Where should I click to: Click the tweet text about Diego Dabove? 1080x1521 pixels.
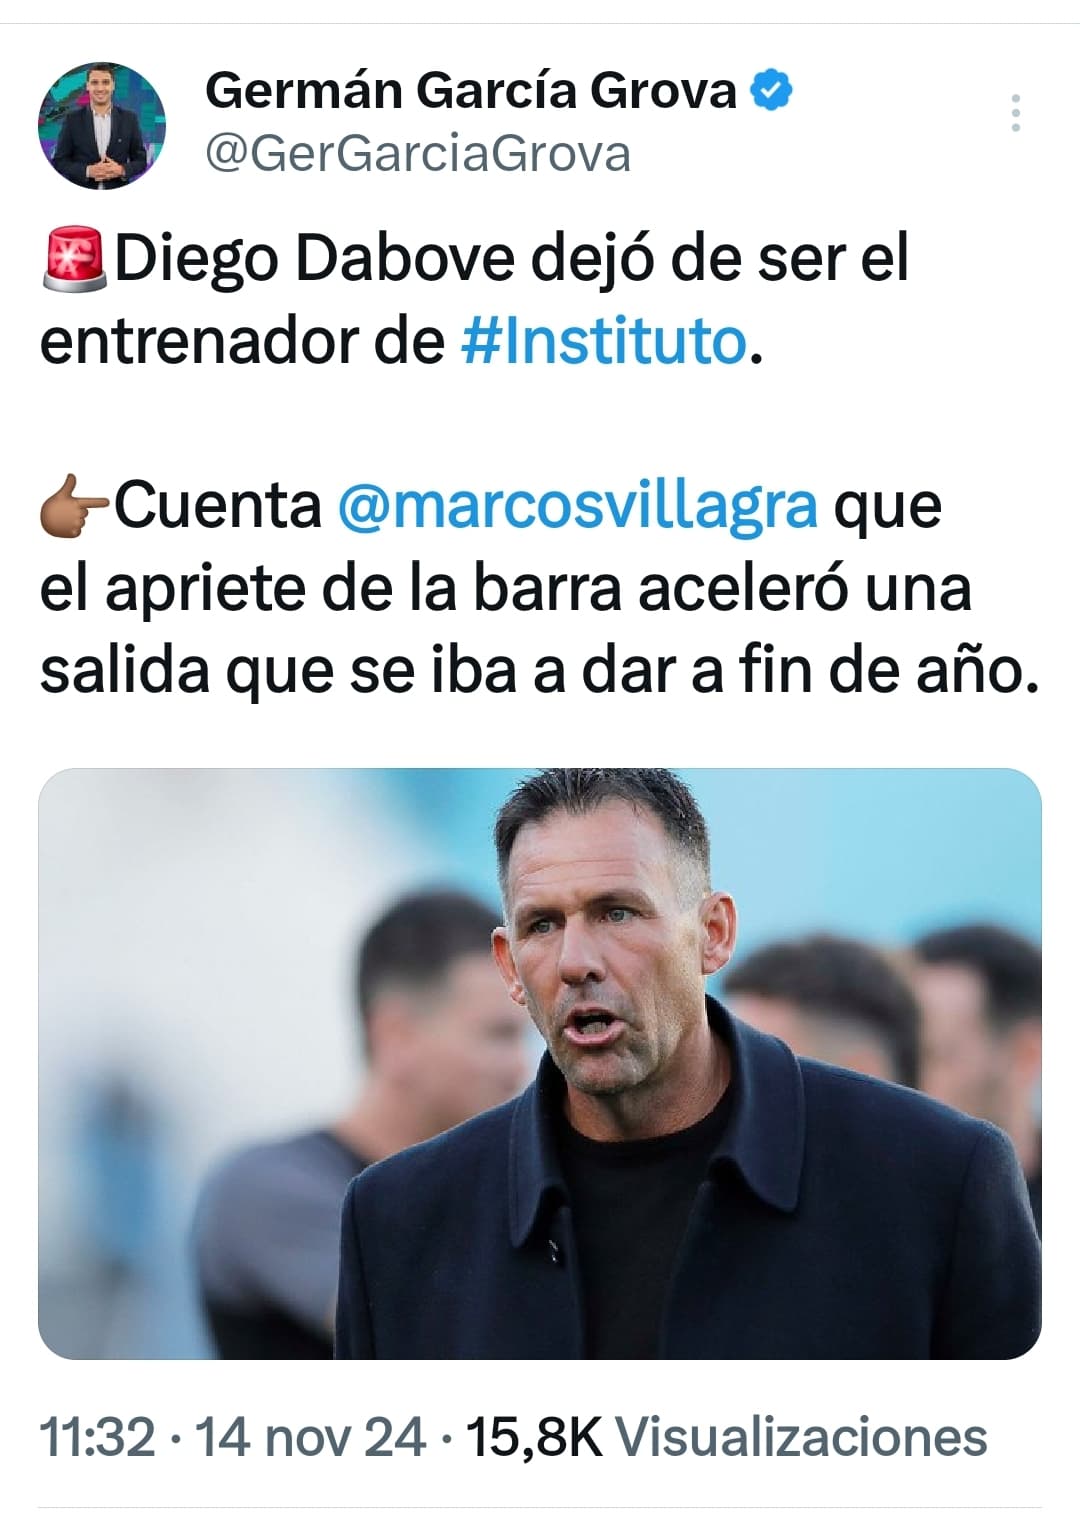(475, 300)
